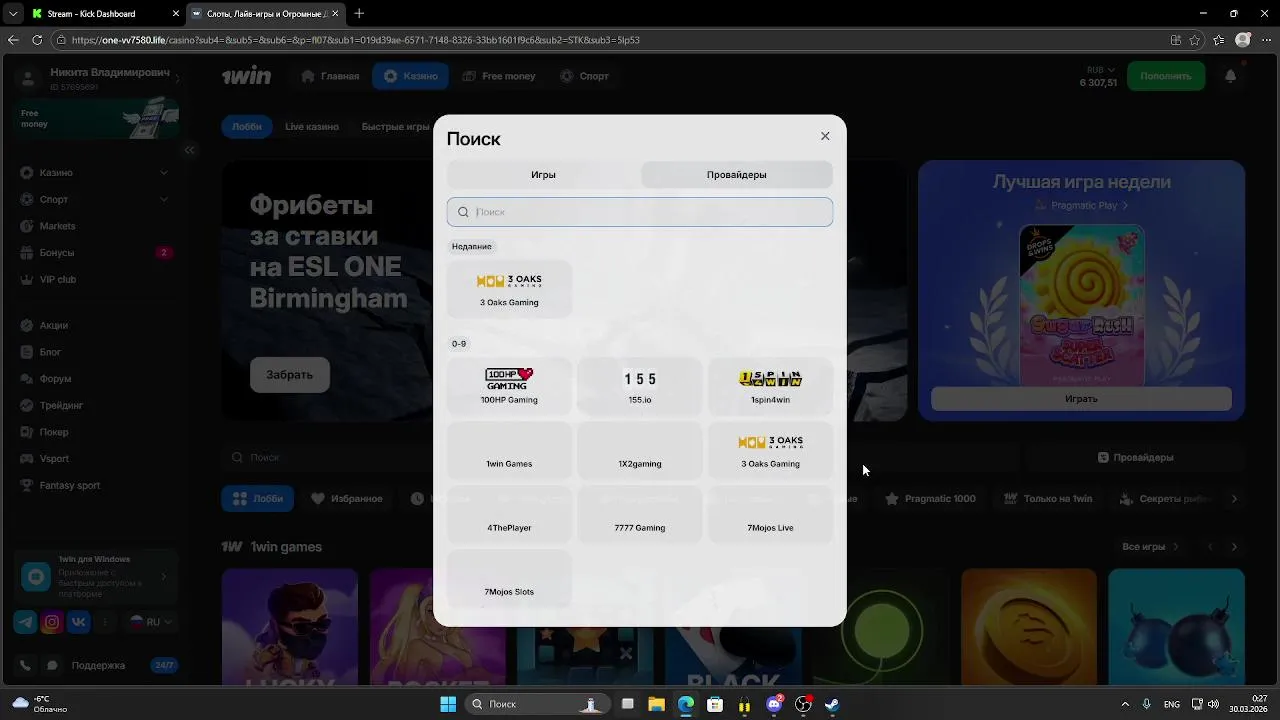Open Все игры link for 1win games
The height and width of the screenshot is (720, 1280).
point(1150,547)
